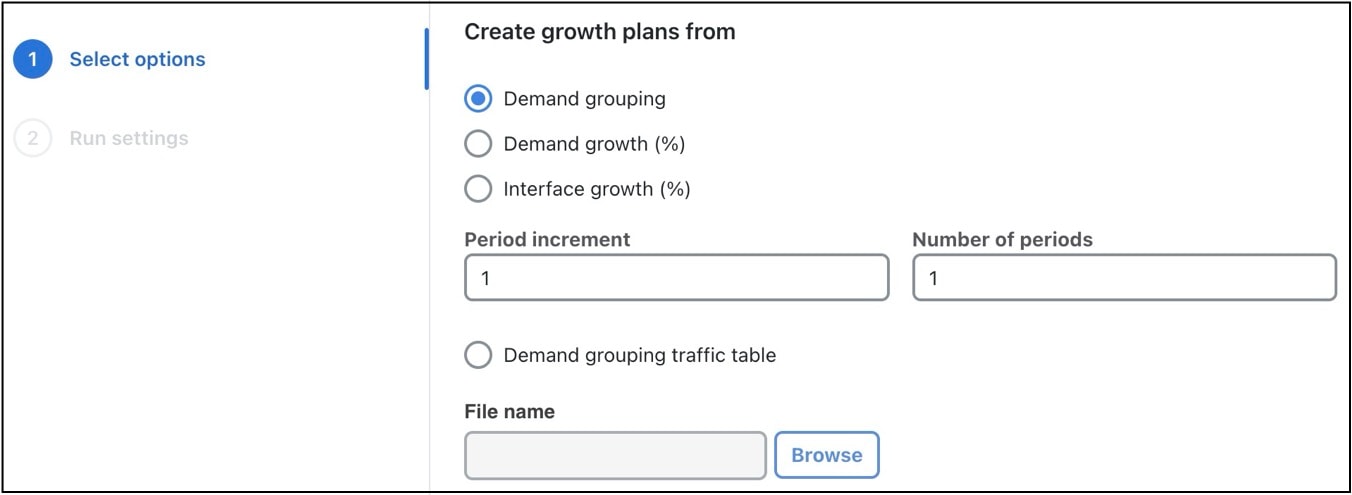
Task: Click the step 2 numbered circle icon
Action: click(32, 138)
